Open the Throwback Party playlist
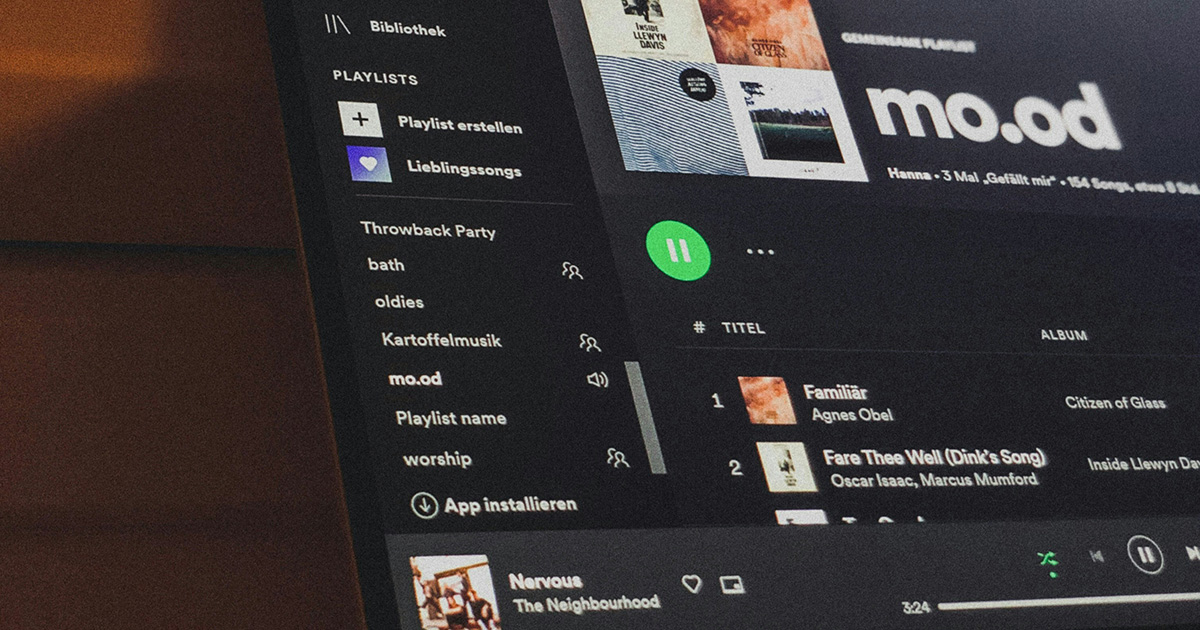This screenshot has height=630, width=1200. click(x=428, y=230)
